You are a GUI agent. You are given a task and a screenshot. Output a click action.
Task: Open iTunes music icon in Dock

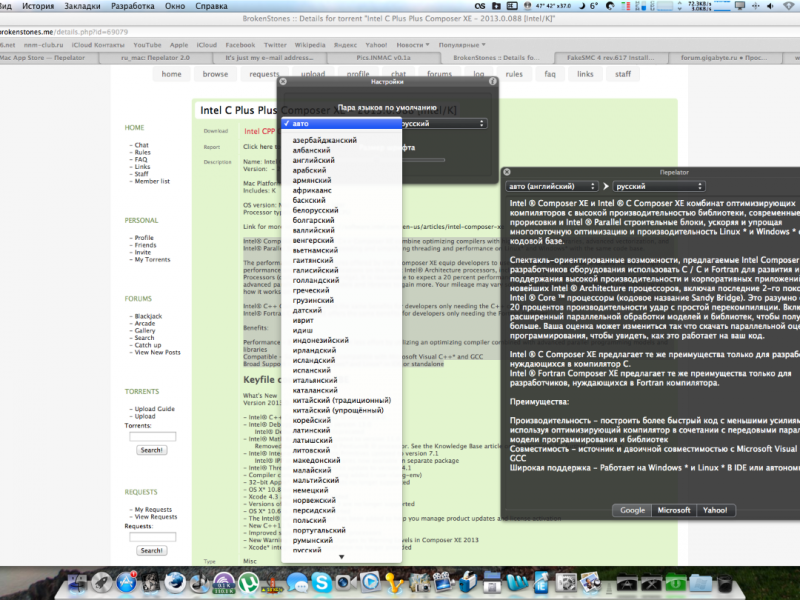pyautogui.click(x=199, y=583)
